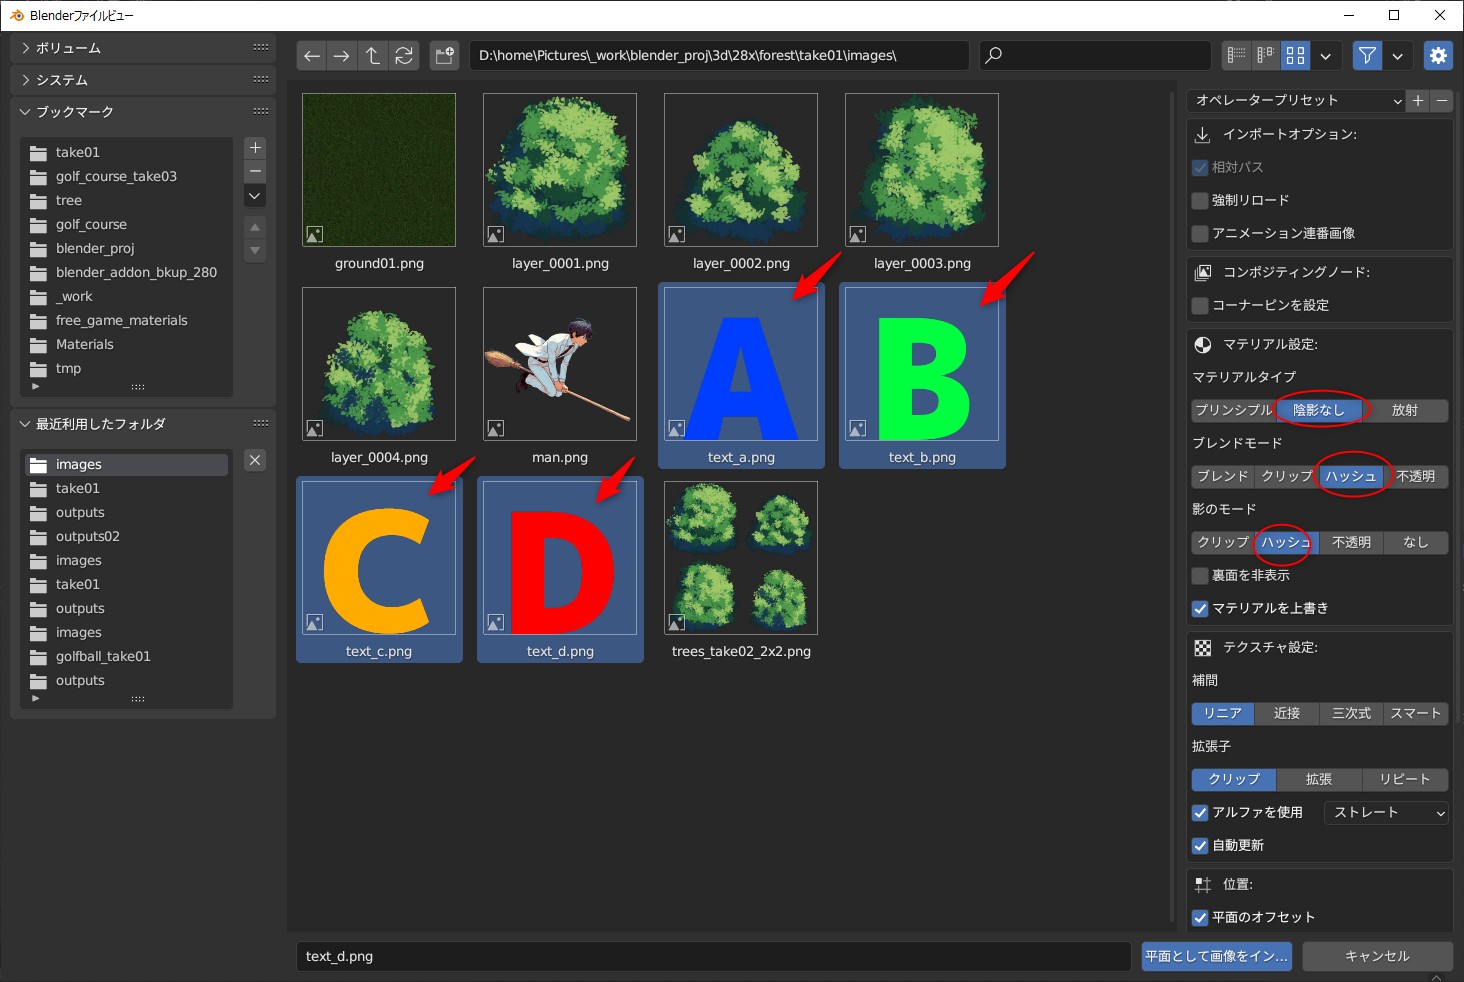Create a new directory
The image size is (1464, 982).
(x=445, y=56)
